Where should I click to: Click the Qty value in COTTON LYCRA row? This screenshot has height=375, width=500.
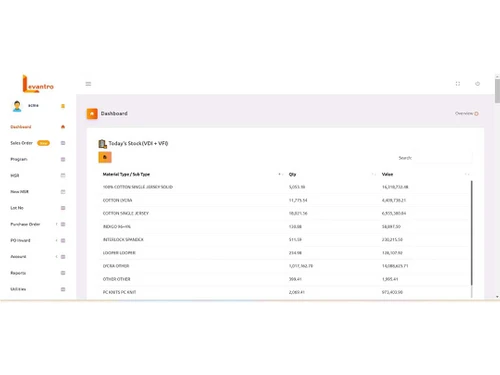pos(298,200)
